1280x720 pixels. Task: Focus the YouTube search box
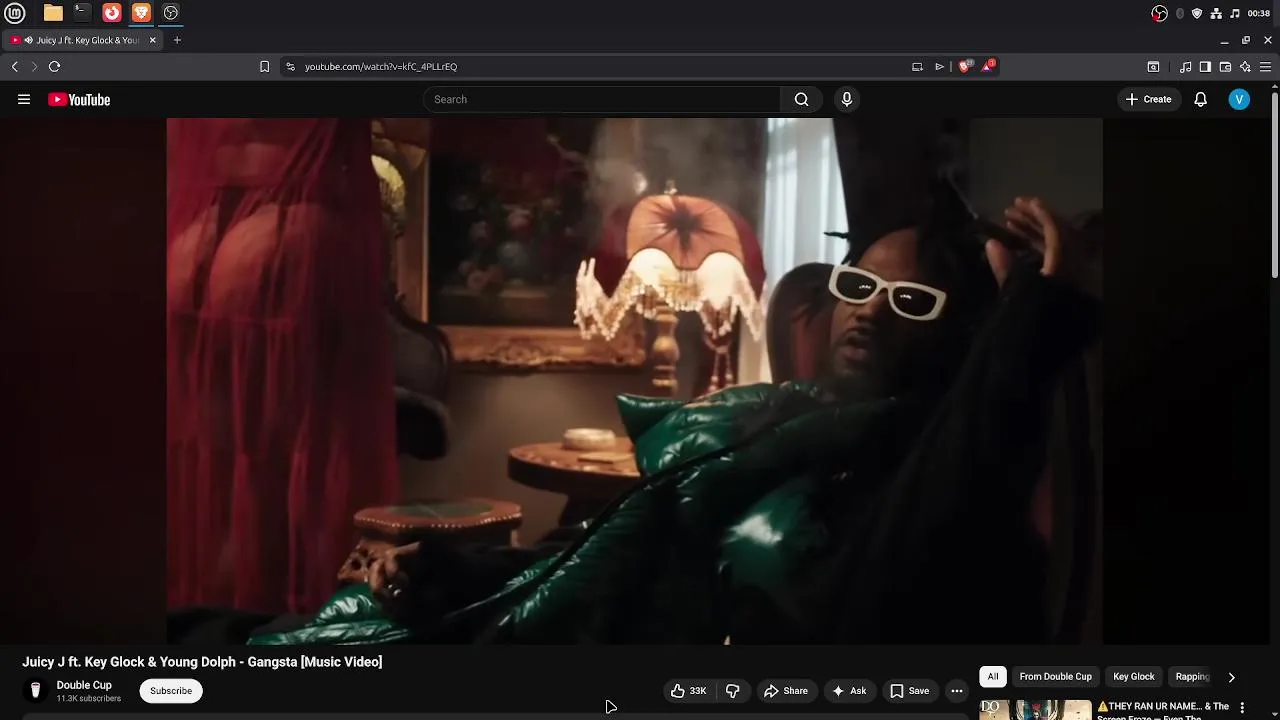tap(602, 99)
